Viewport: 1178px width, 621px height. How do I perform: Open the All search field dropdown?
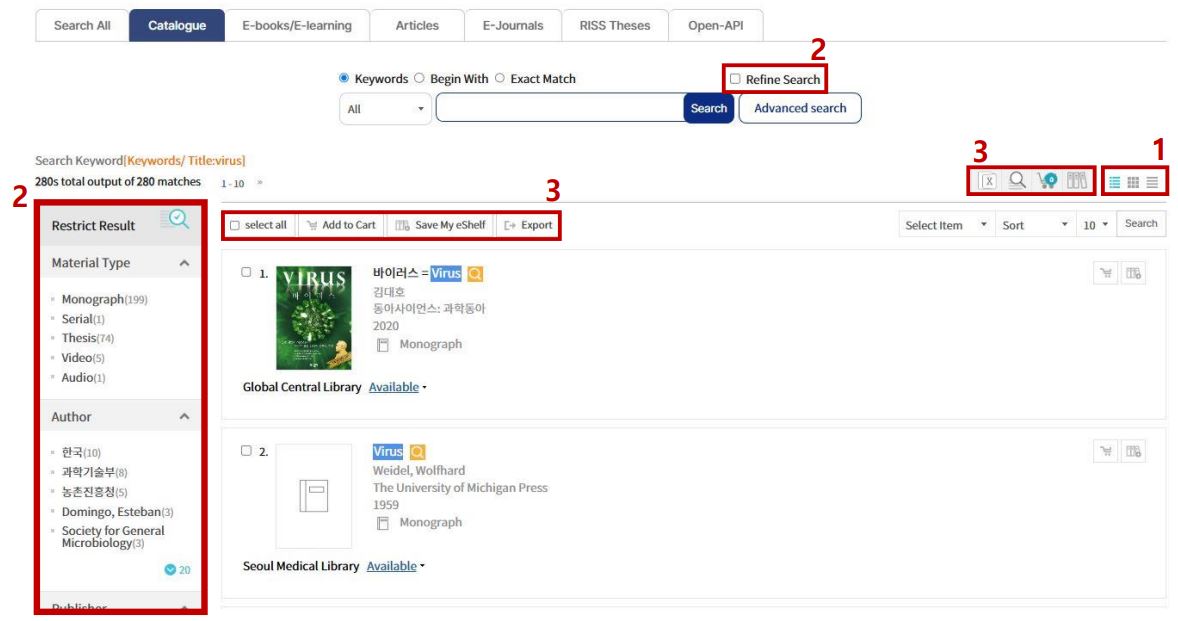pos(385,109)
